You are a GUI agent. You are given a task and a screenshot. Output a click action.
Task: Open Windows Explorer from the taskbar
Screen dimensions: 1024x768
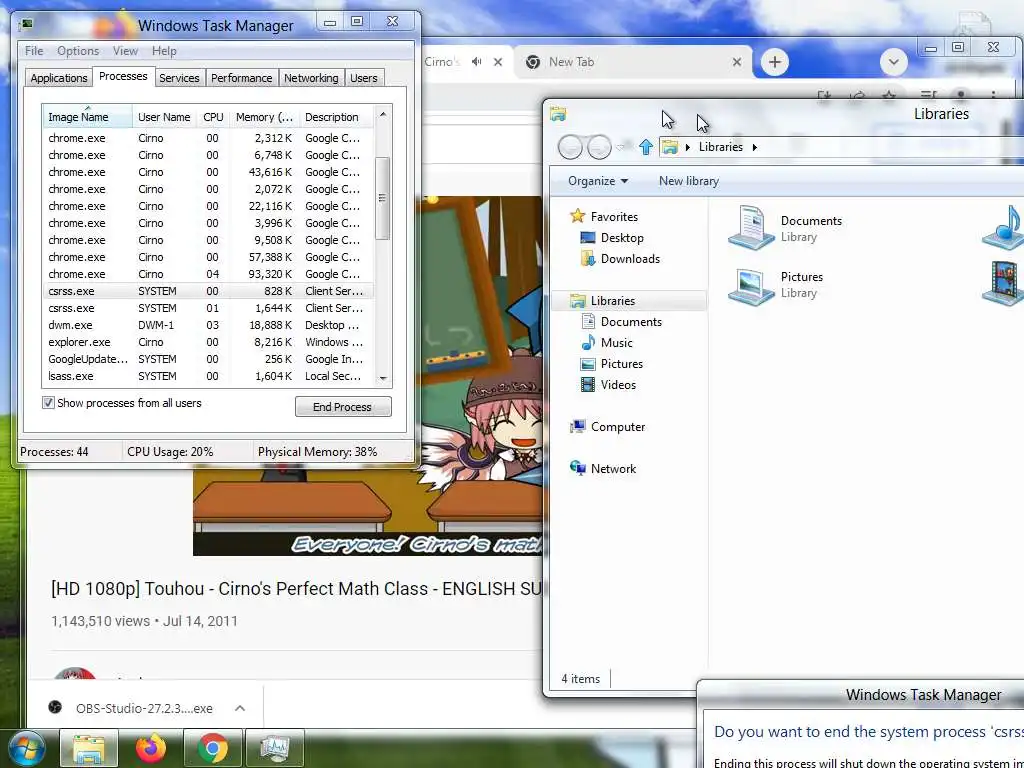[89, 749]
